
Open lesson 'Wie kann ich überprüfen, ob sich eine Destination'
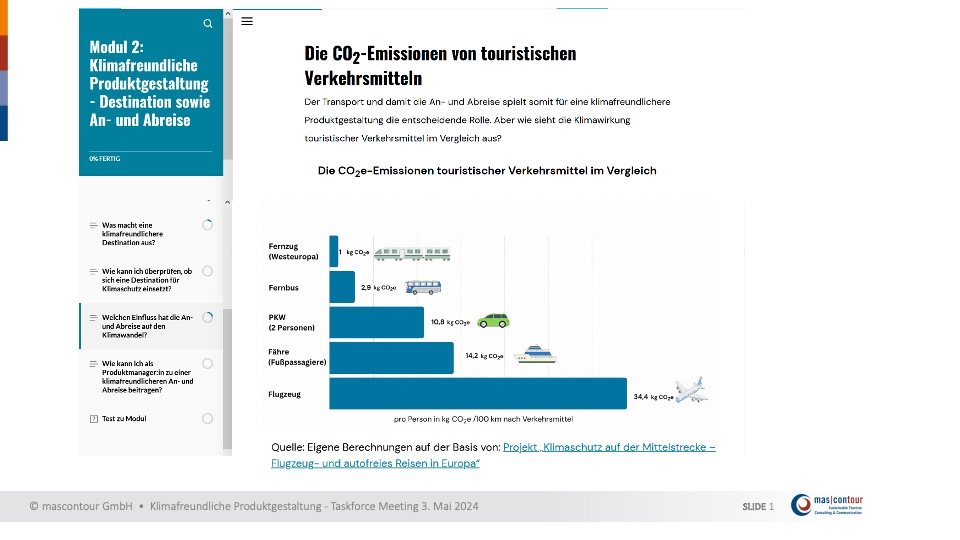[x=147, y=280]
